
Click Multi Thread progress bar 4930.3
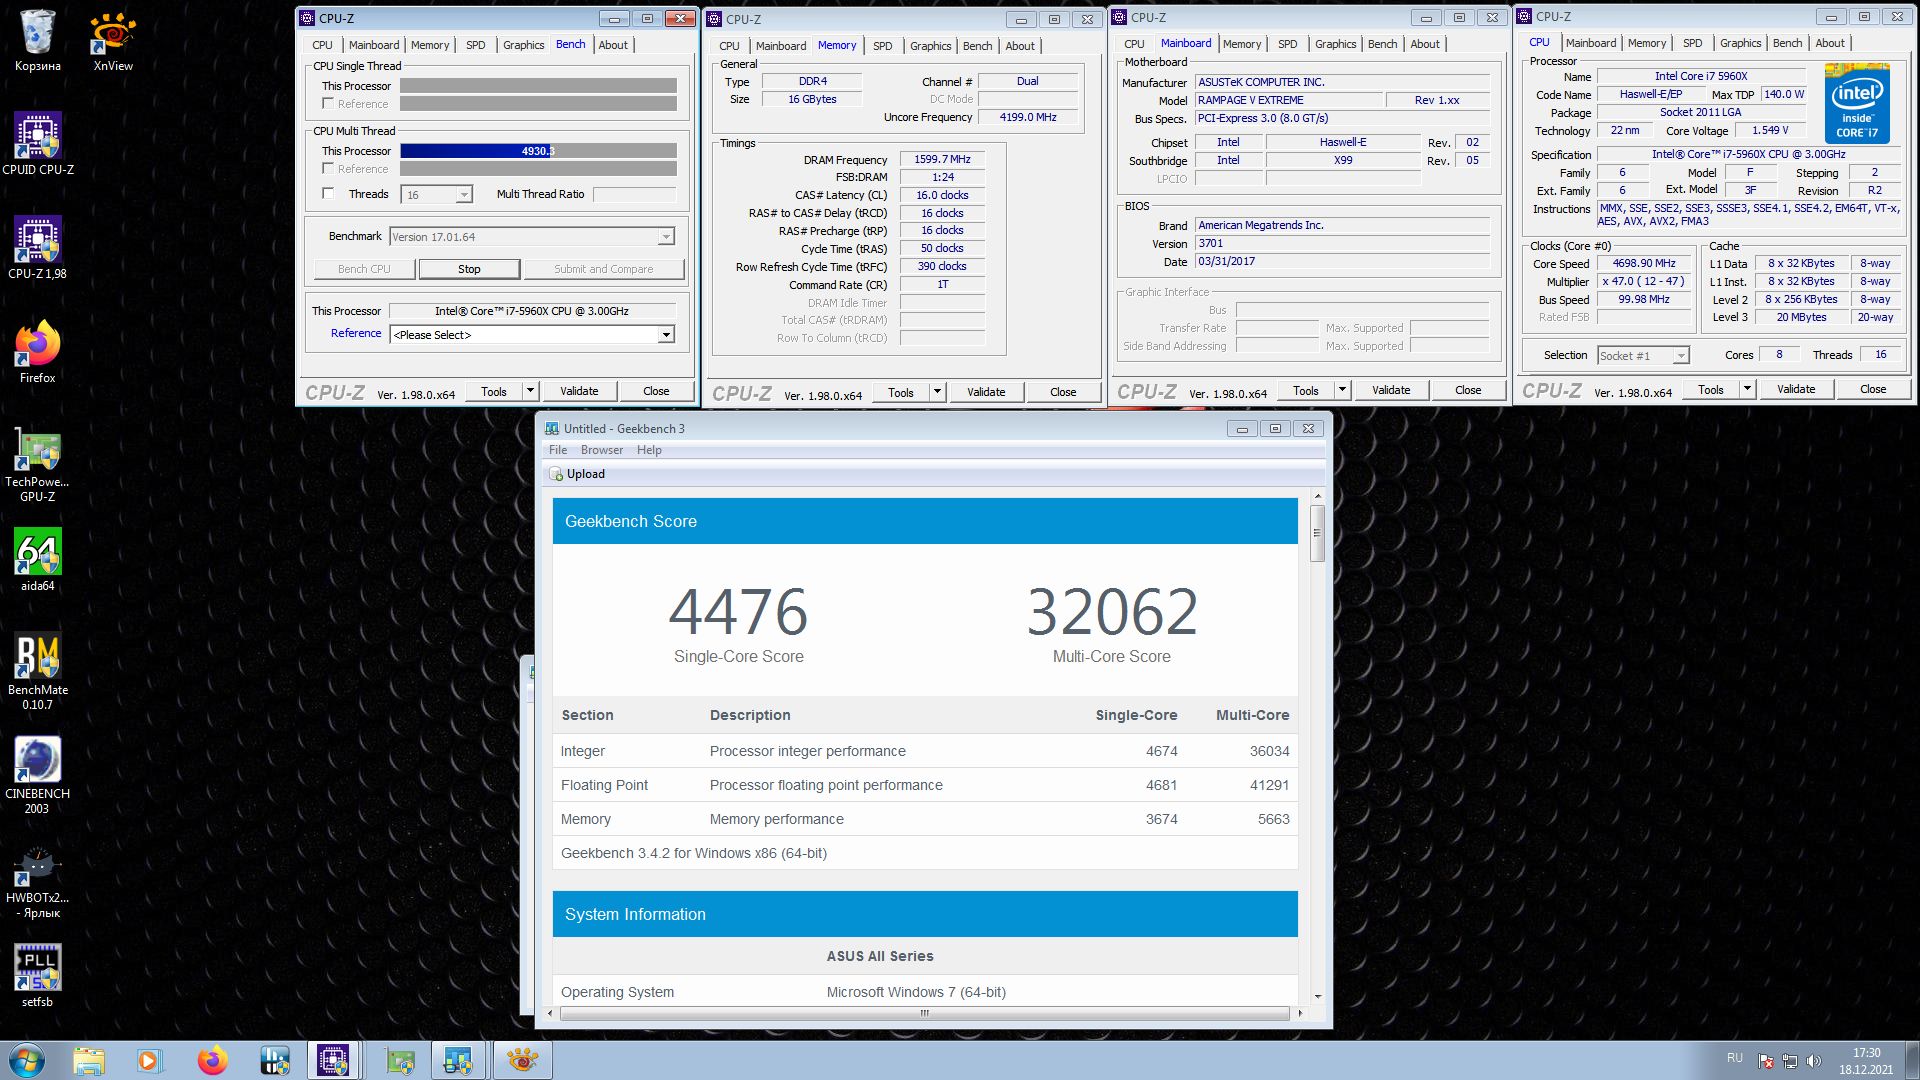[538, 151]
